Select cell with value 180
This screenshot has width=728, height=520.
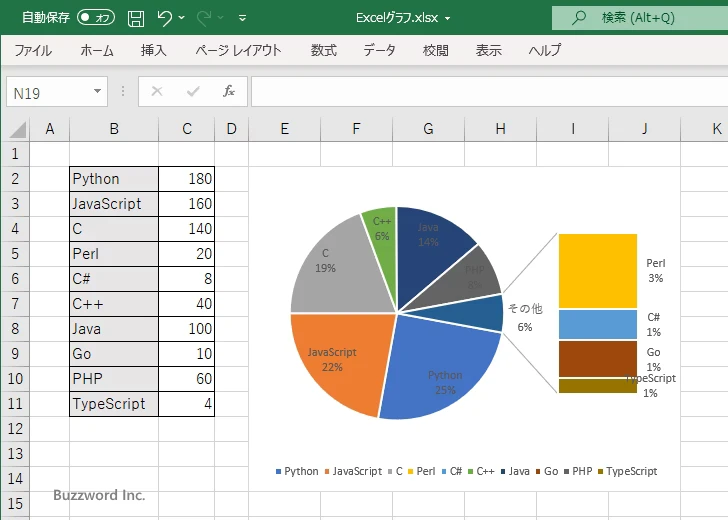tap(187, 179)
